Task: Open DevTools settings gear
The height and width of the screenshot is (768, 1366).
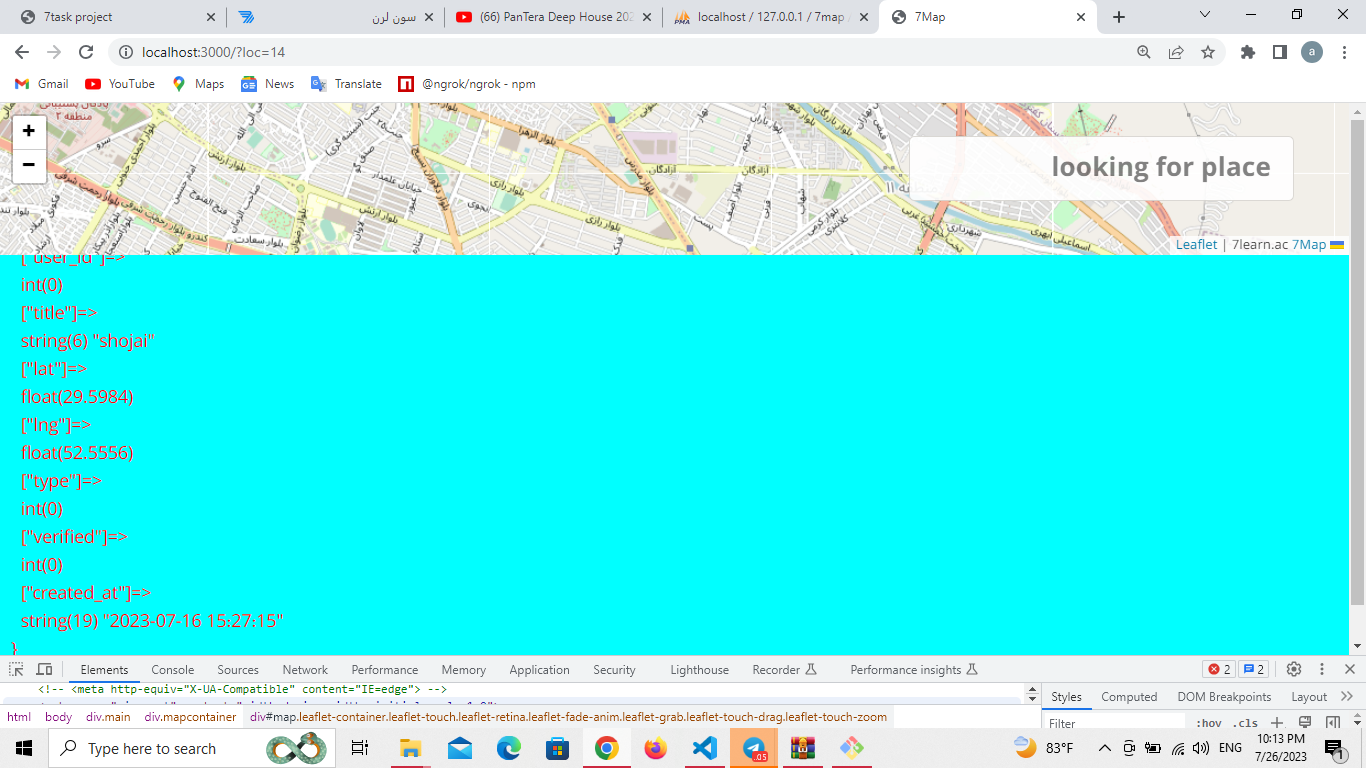Action: pyautogui.click(x=1294, y=670)
